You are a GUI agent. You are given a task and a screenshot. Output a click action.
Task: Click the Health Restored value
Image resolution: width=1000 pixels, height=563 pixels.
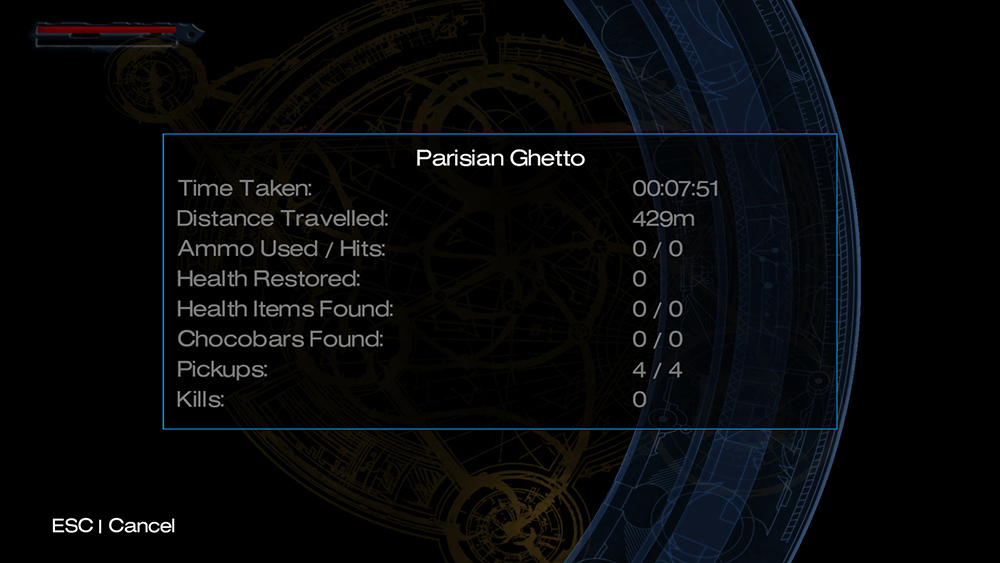[x=640, y=279]
